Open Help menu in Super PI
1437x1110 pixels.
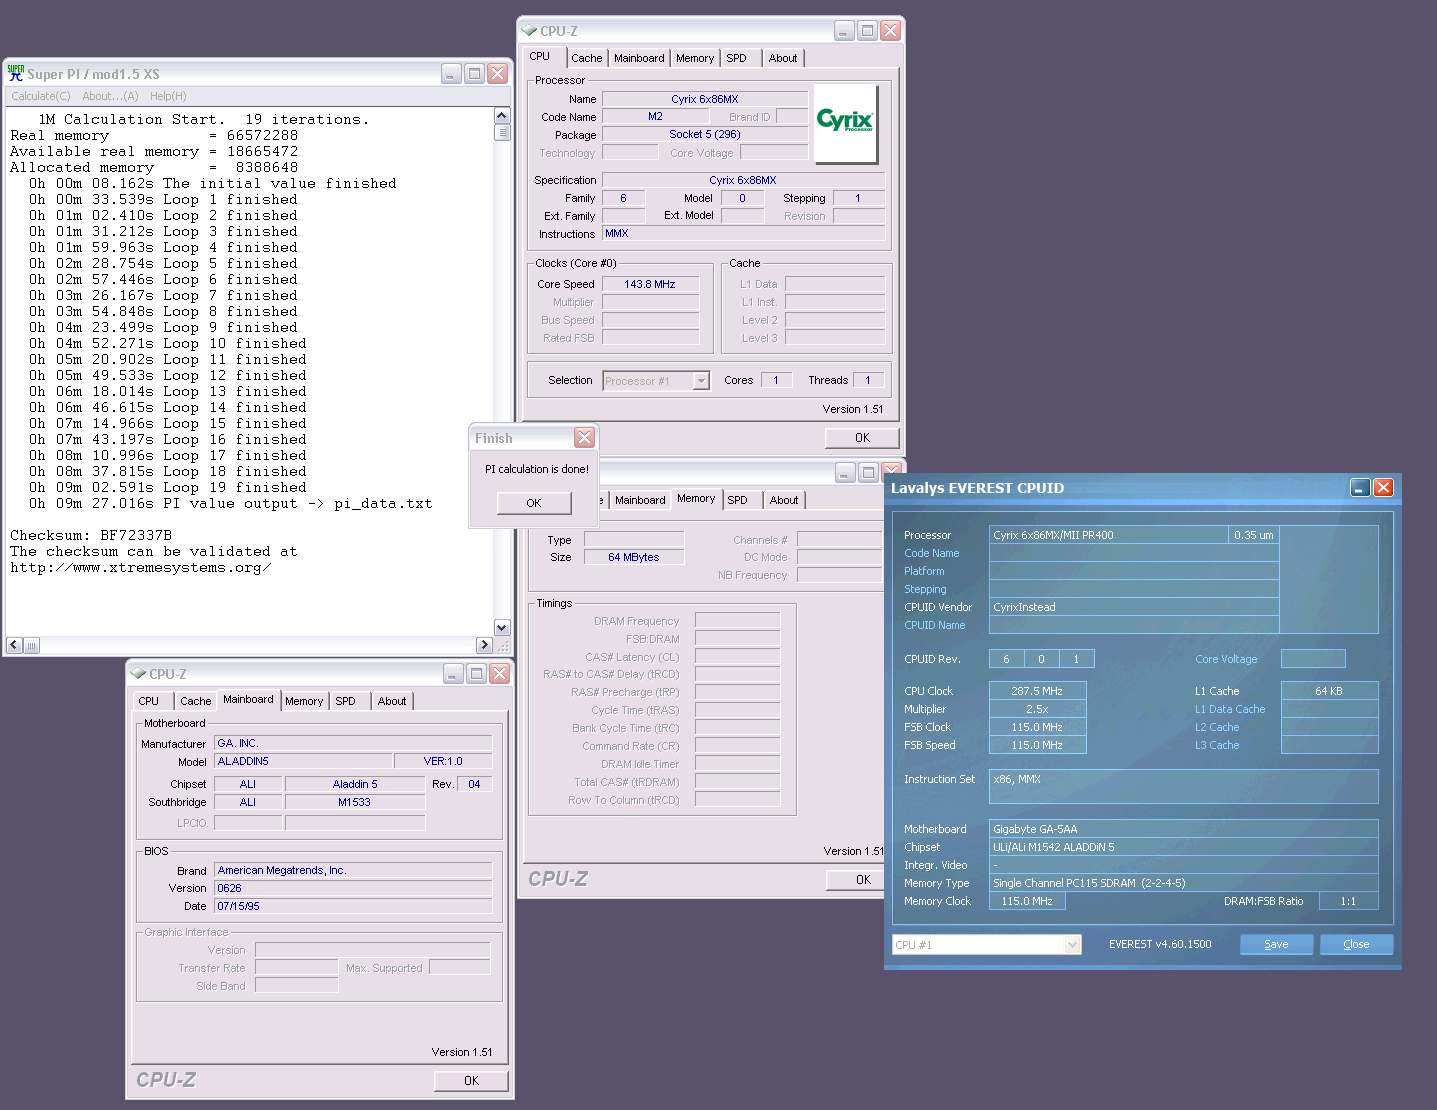click(x=168, y=96)
